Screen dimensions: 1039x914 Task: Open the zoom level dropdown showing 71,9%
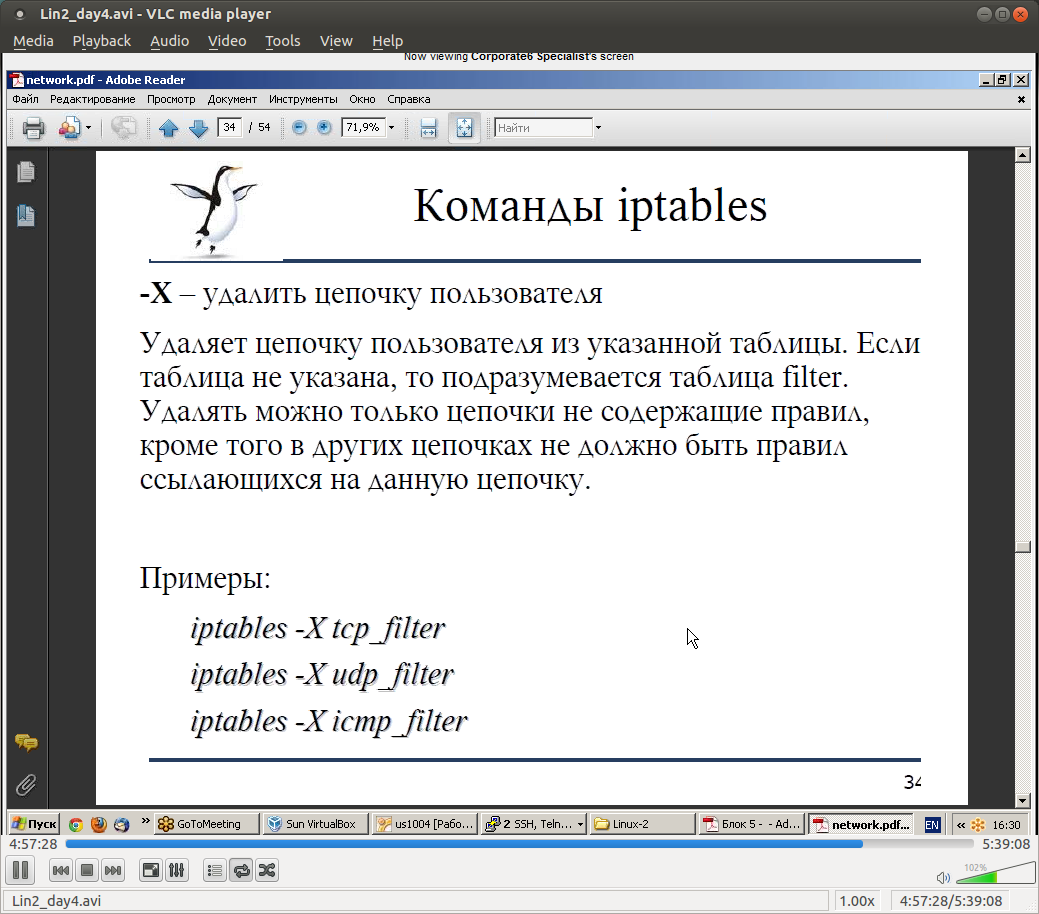(x=390, y=127)
